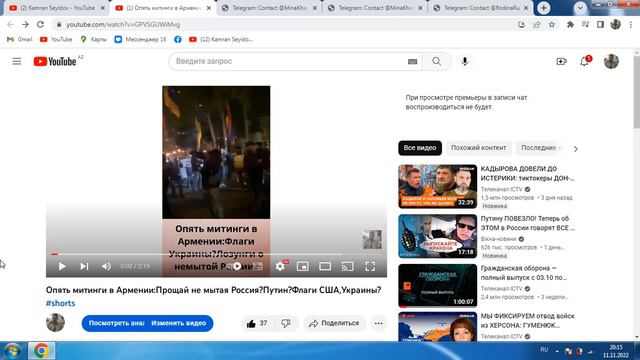Open the Путину ПОВЕЗЛО video thumbnail
Image resolution: width=640 pixels, height=360 pixels.
438,236
